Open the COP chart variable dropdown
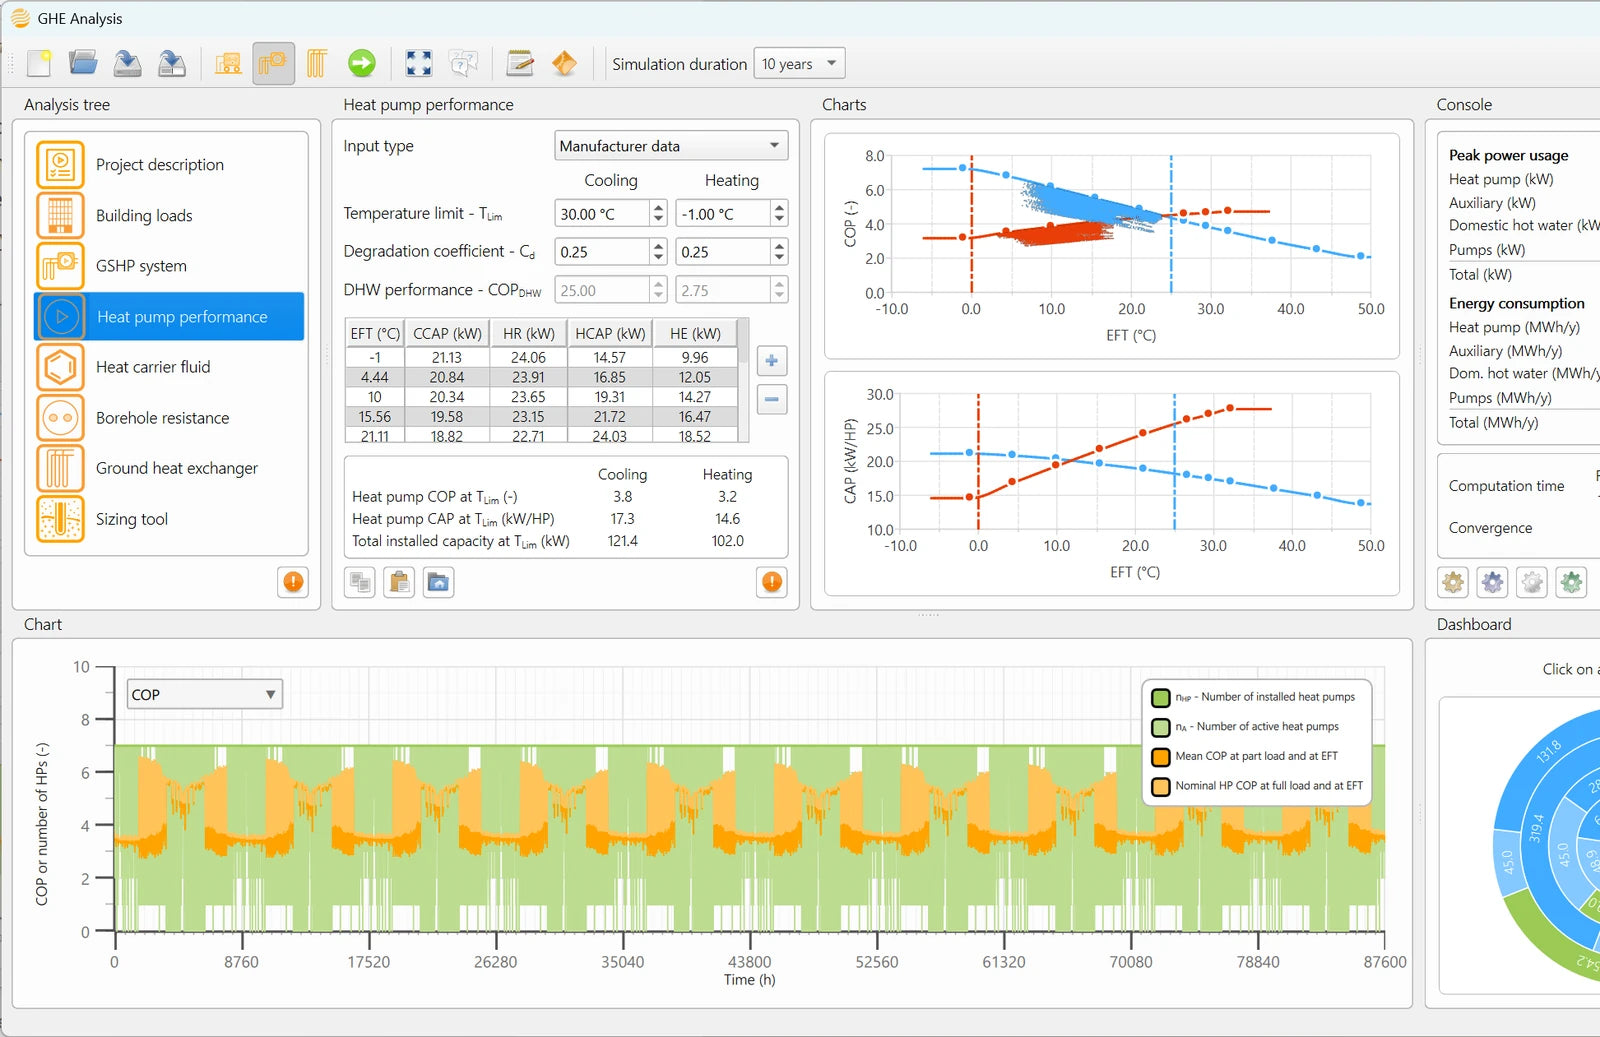This screenshot has height=1037, width=1600. (205, 695)
